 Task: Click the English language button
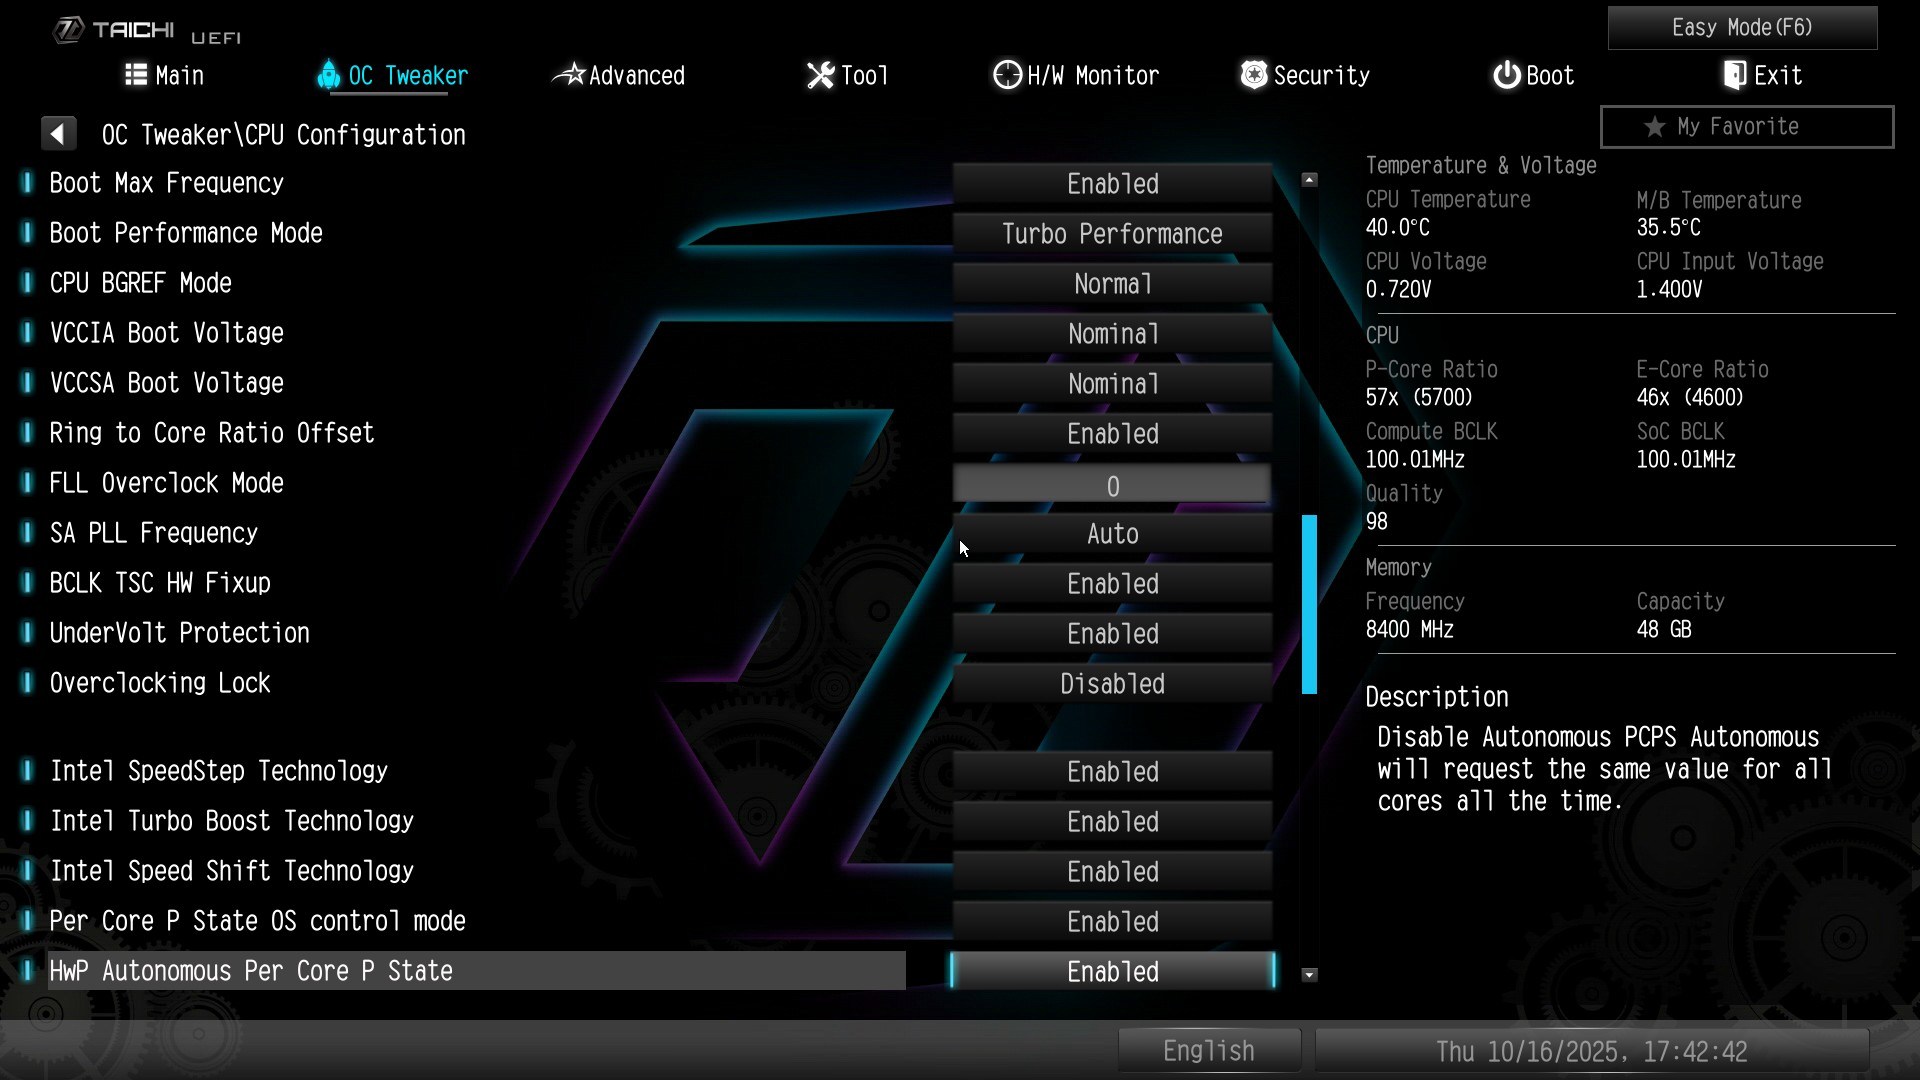[x=1208, y=1051]
